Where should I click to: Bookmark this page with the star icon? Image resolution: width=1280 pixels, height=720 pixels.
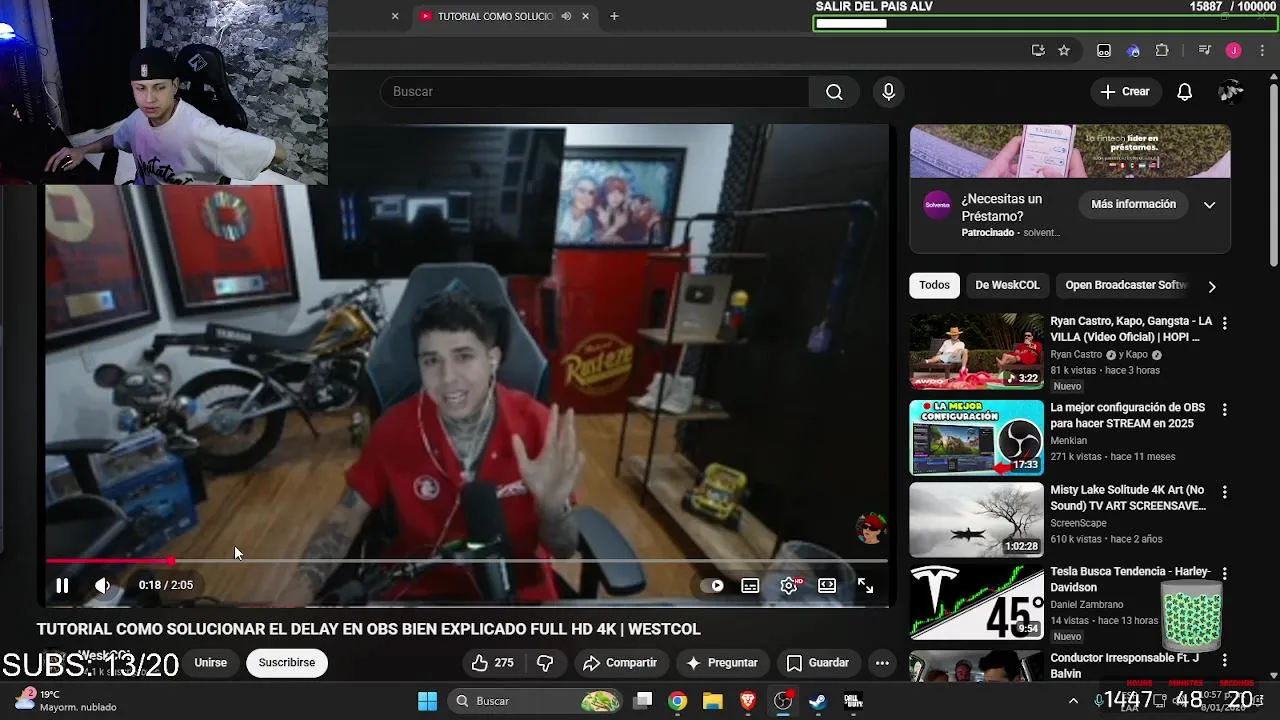(1064, 51)
